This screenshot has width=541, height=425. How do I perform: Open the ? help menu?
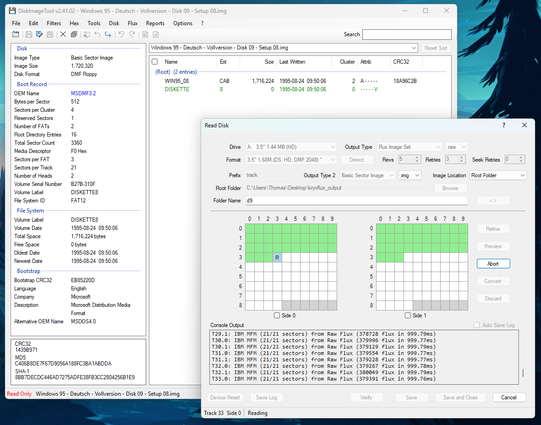[202, 23]
